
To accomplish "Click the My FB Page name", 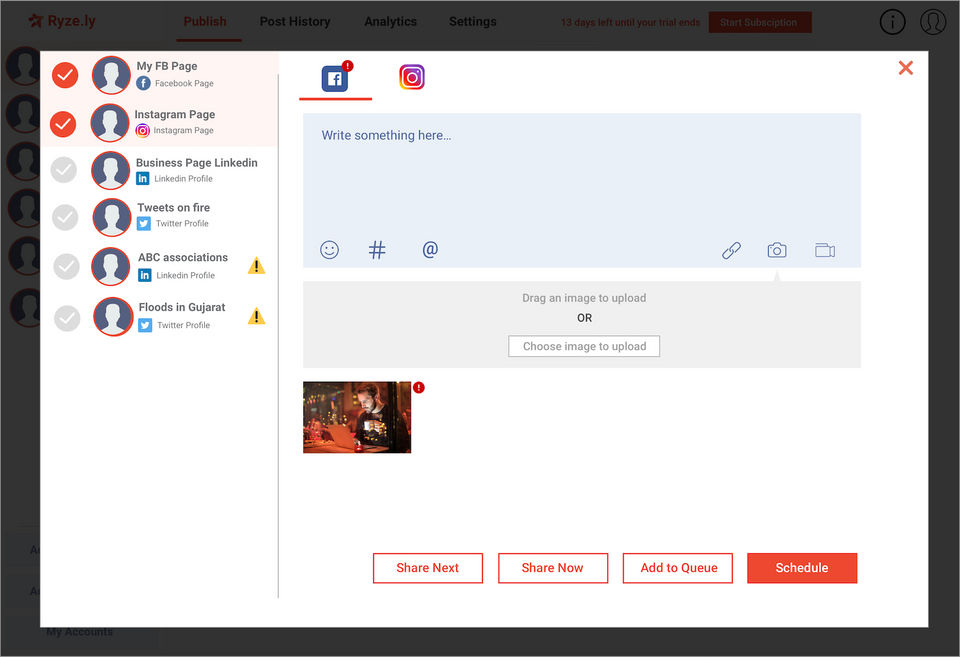I will point(167,66).
